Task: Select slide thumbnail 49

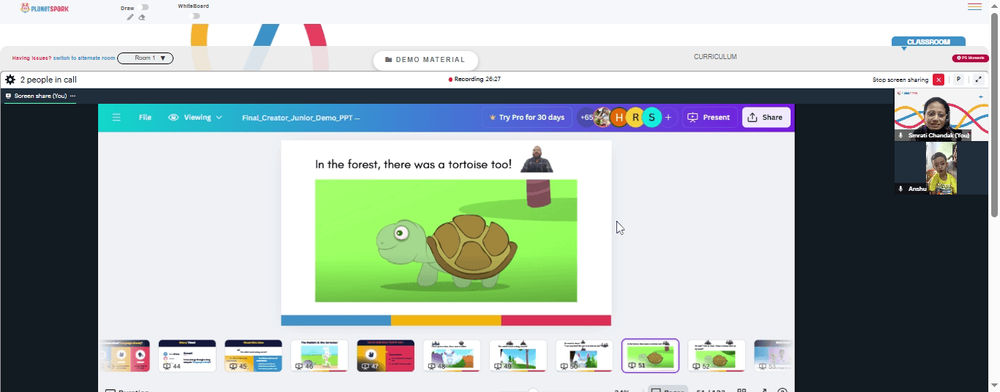Action: [x=518, y=356]
